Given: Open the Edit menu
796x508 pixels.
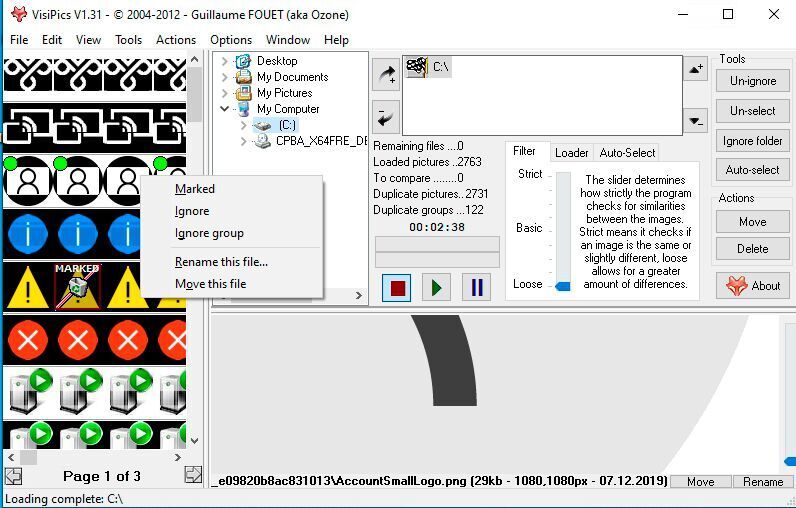Looking at the screenshot, I should click(52, 40).
